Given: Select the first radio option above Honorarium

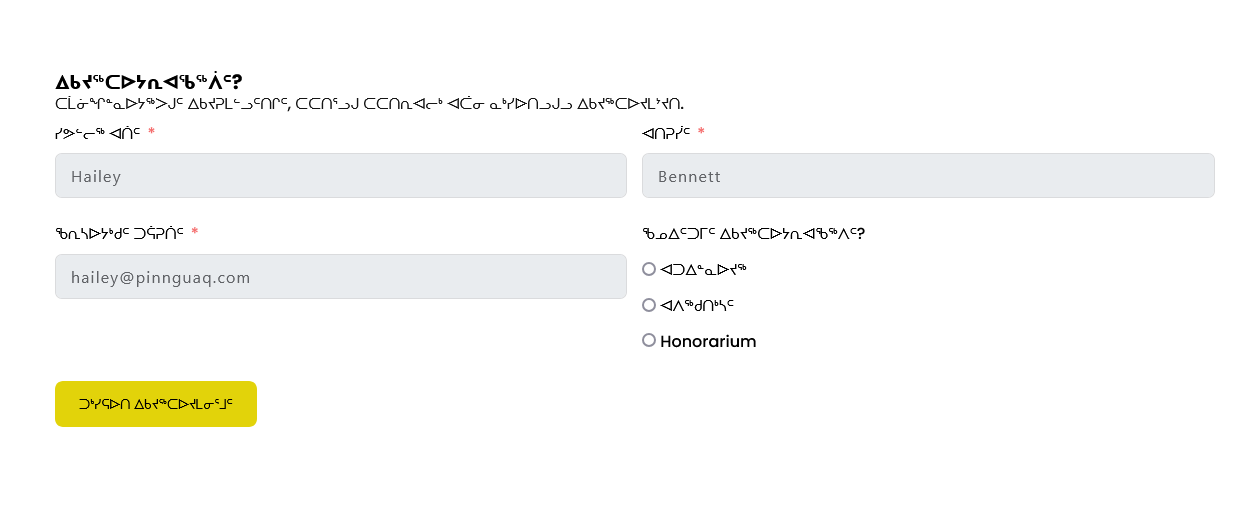Looking at the screenshot, I should pyautogui.click(x=649, y=269).
